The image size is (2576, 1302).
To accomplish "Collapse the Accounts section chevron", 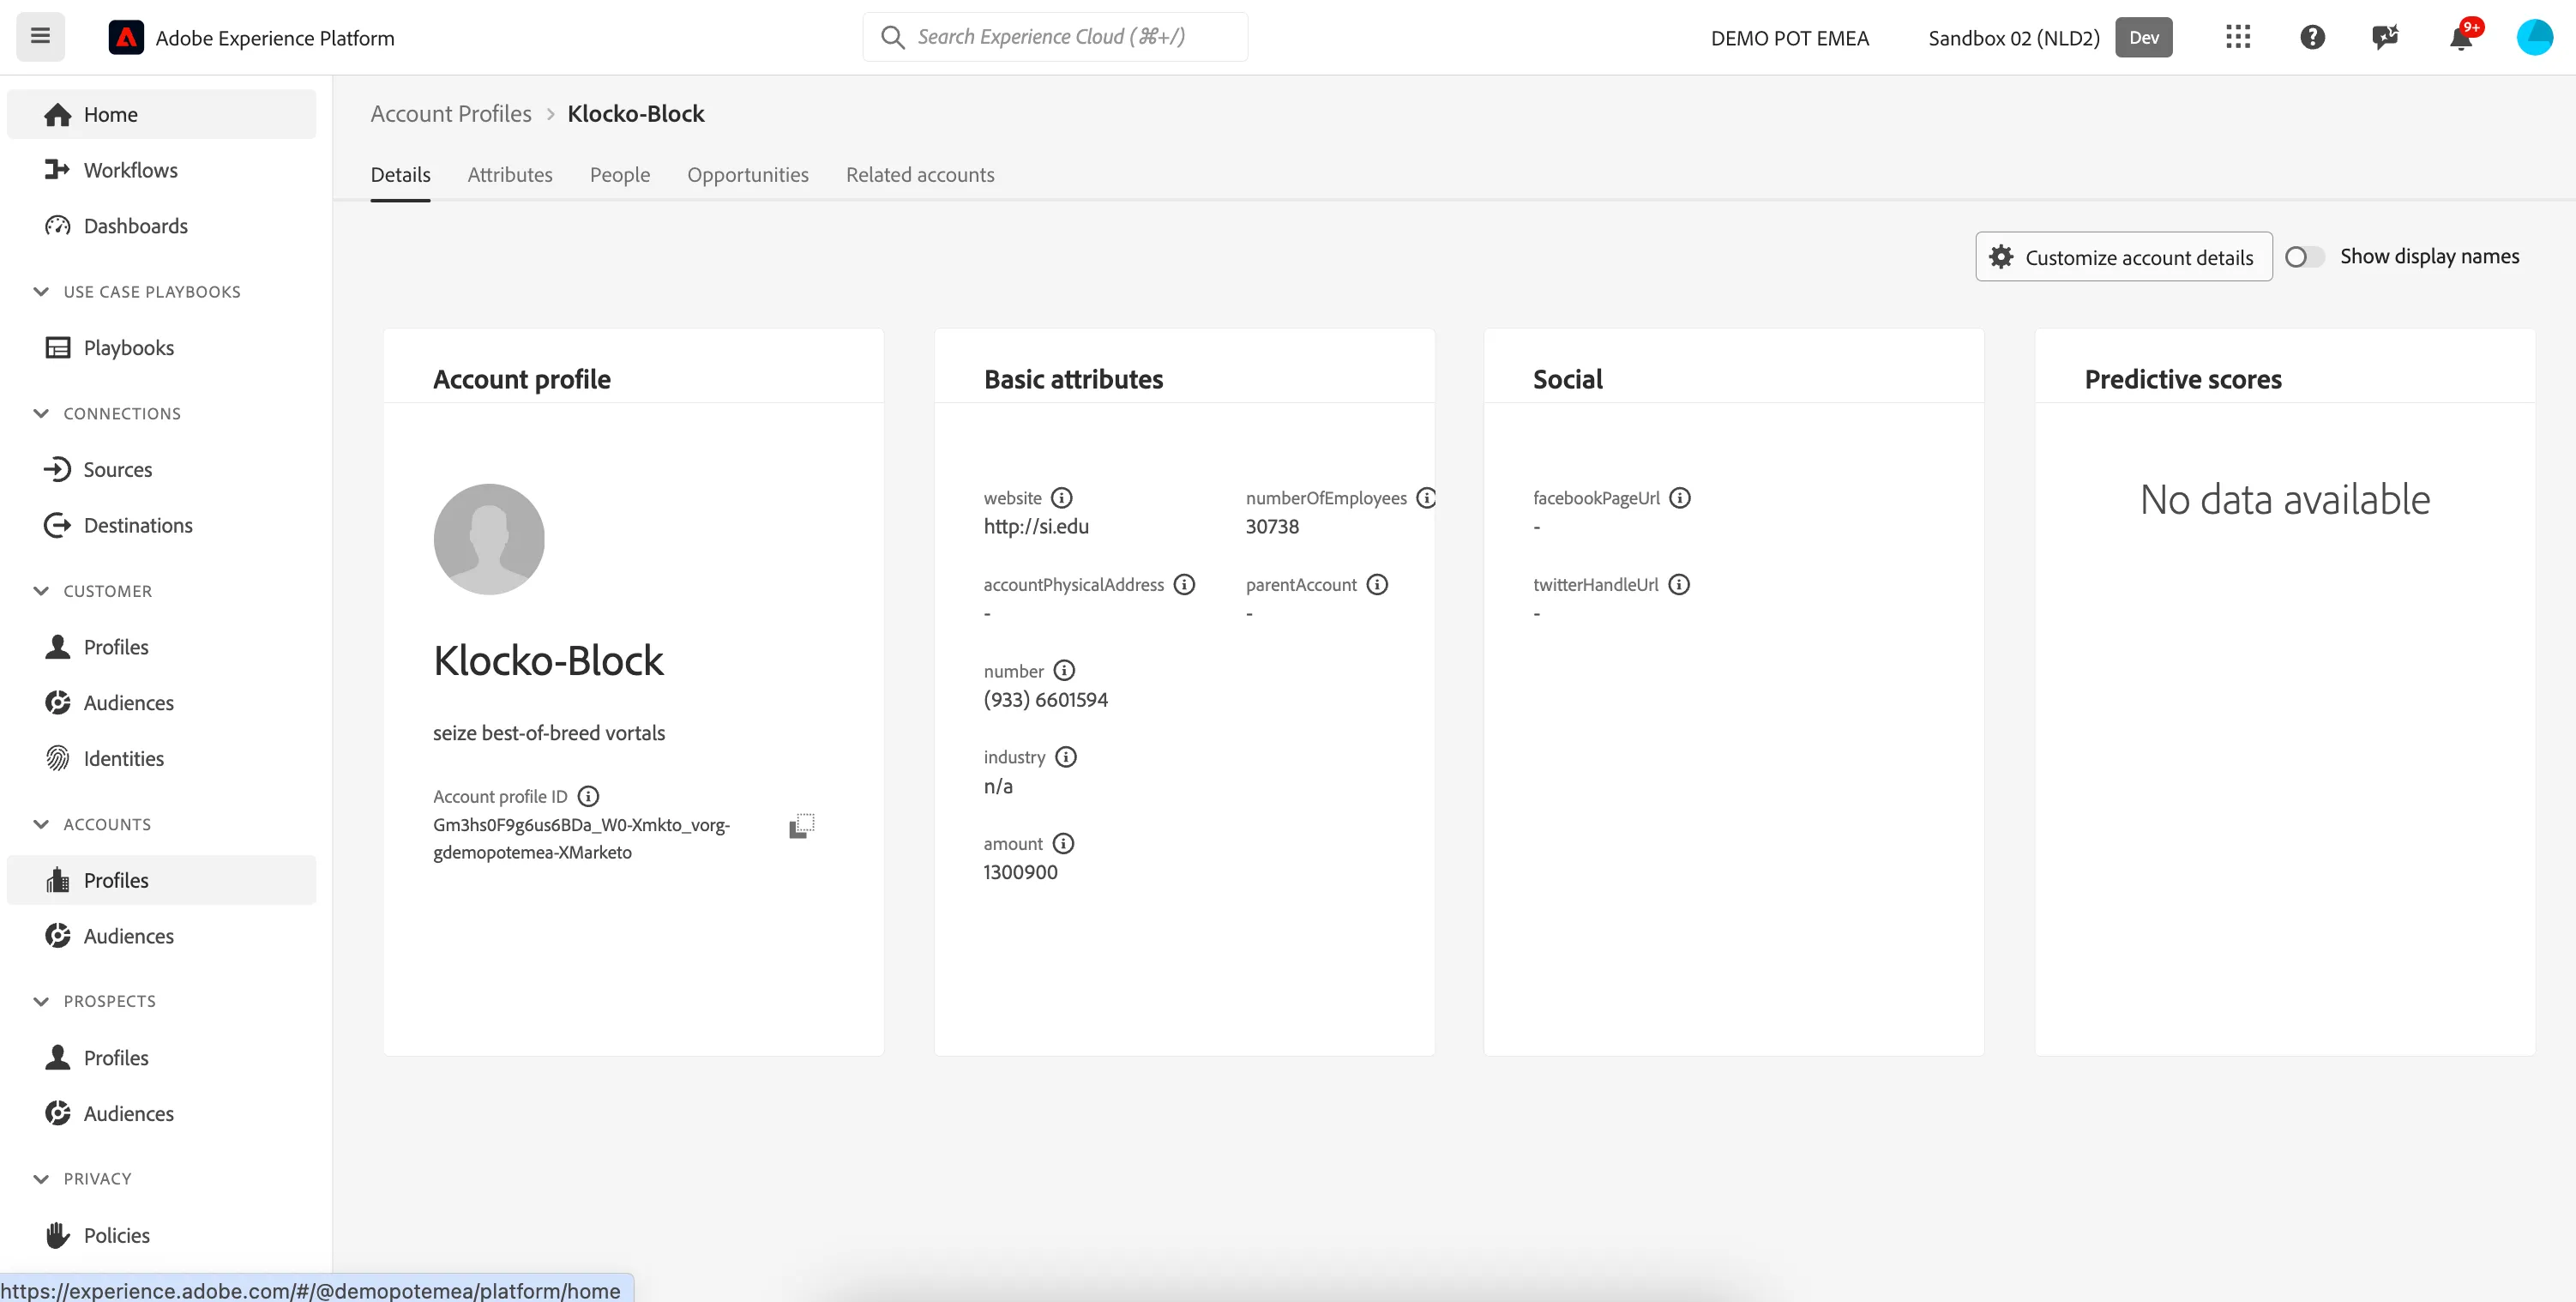I will coord(41,825).
